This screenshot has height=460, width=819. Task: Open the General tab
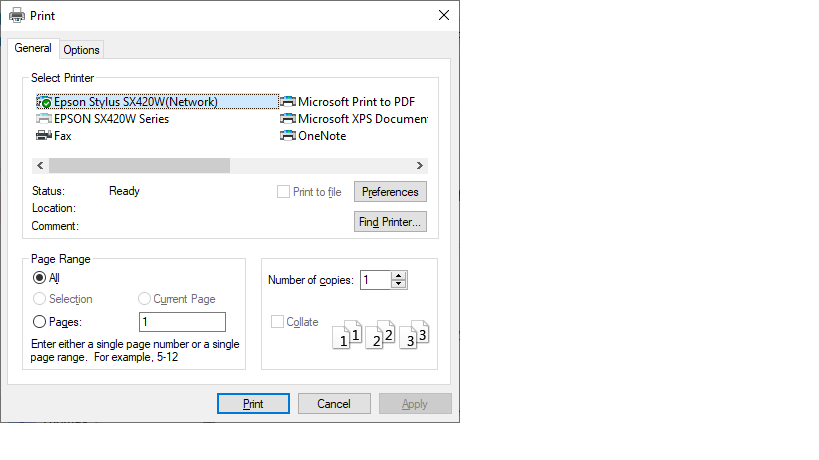33,48
